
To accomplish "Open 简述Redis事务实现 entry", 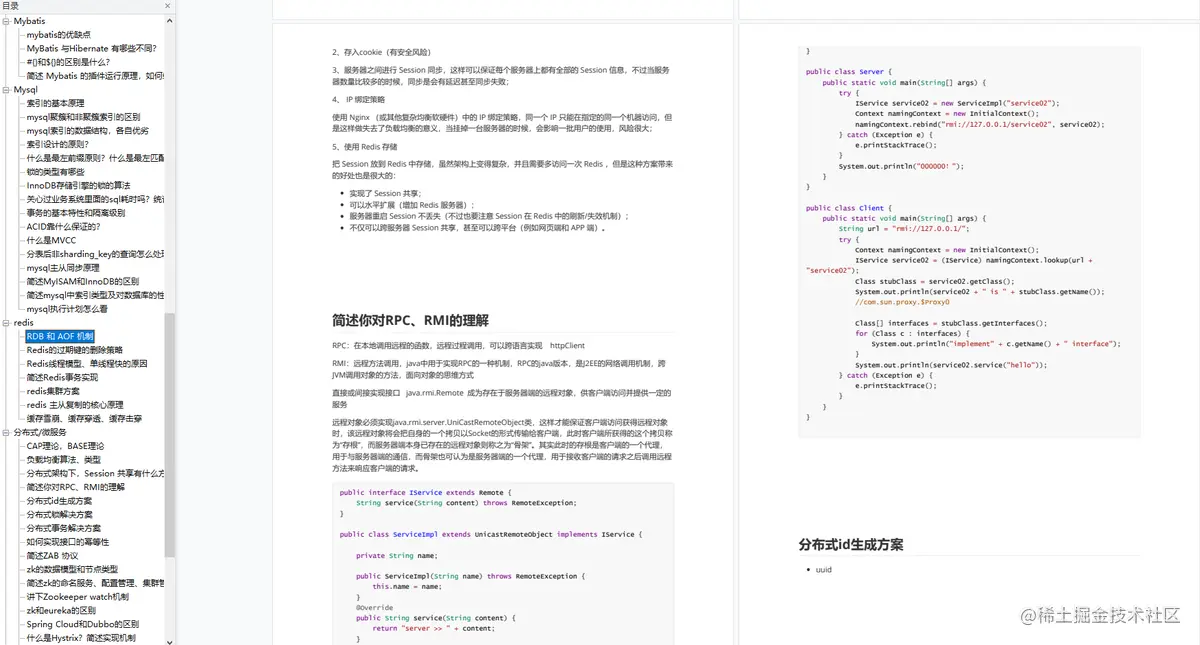I will (x=62, y=378).
